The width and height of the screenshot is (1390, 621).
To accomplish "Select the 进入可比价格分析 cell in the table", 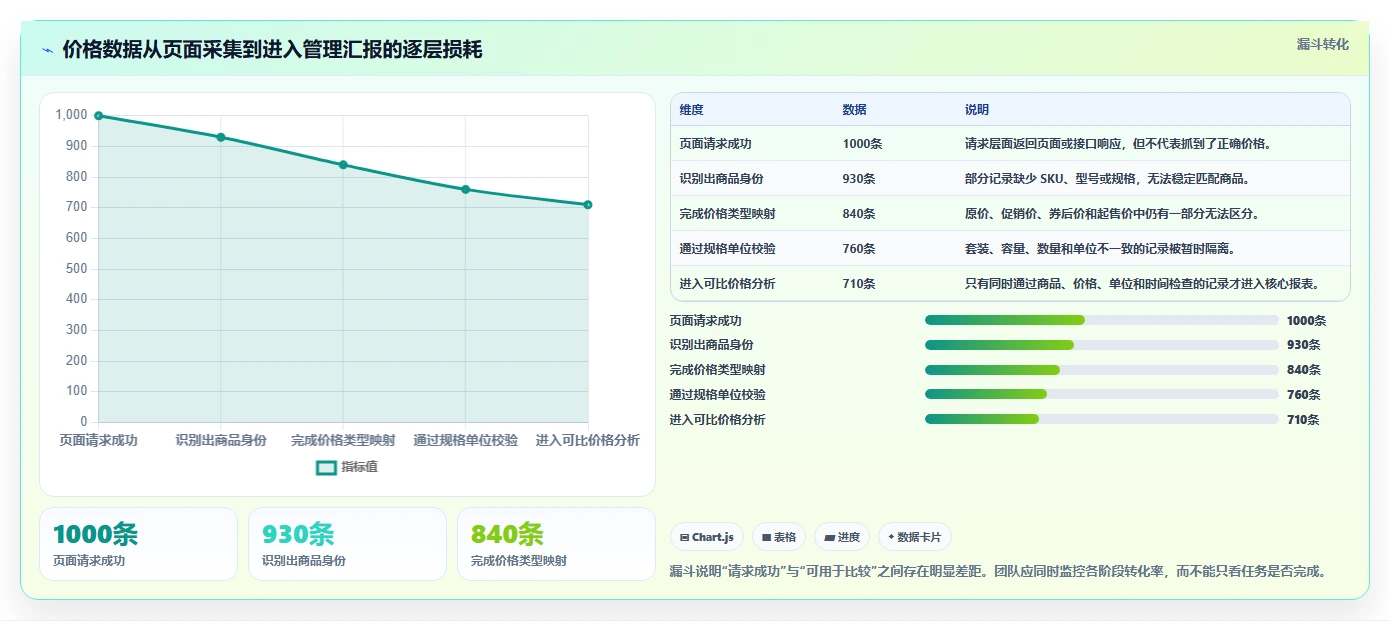I will (x=728, y=284).
